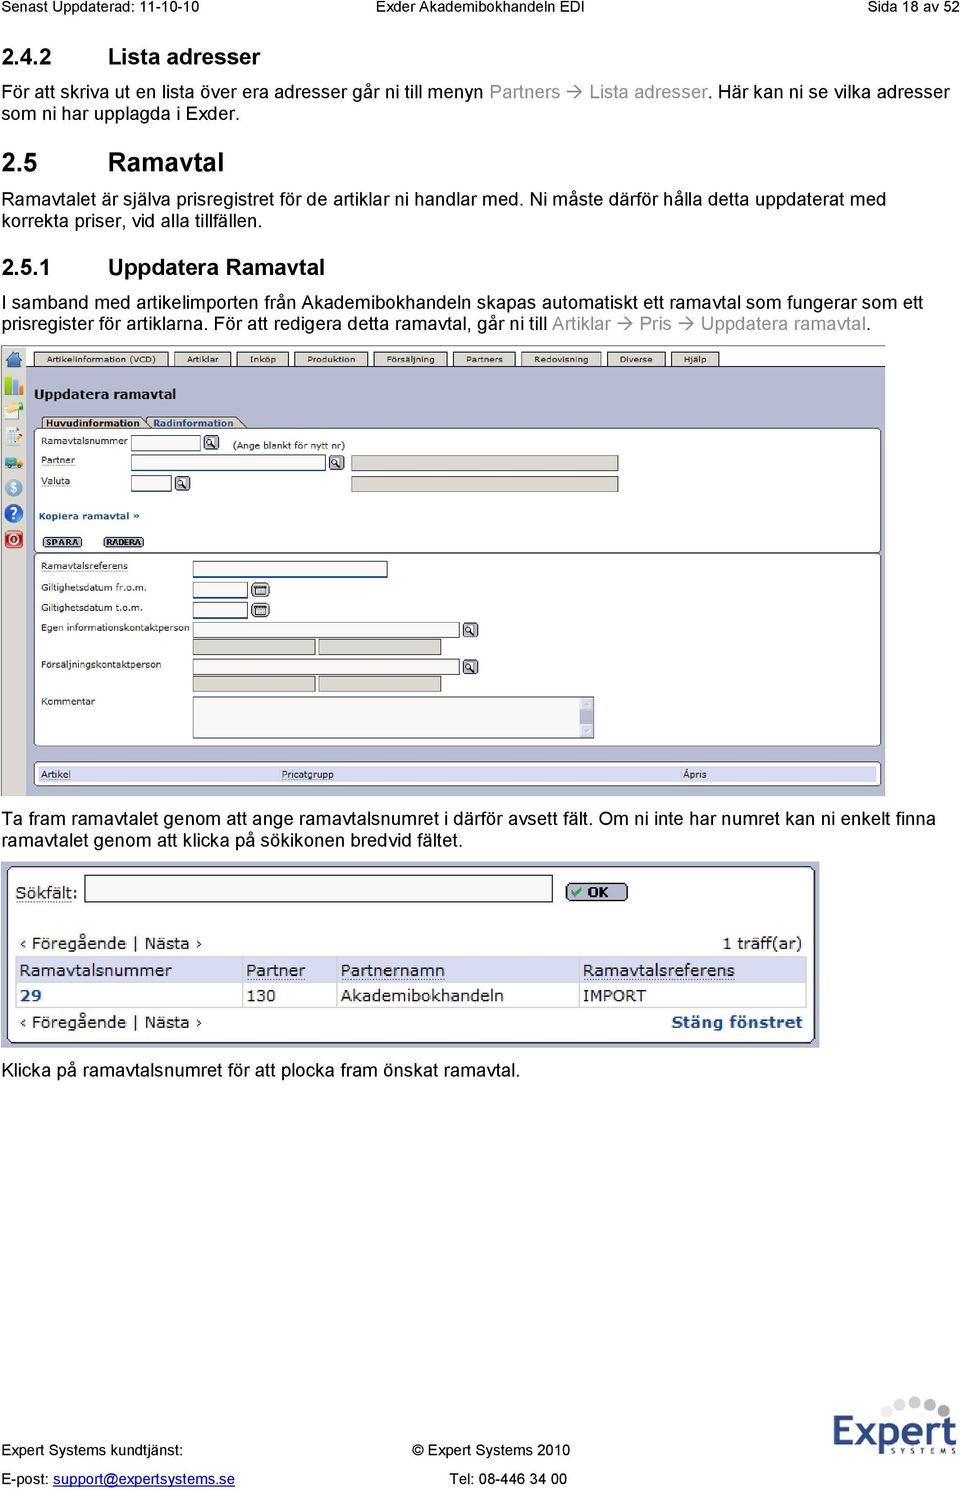Switch to the Radinformation tab

[193, 423]
